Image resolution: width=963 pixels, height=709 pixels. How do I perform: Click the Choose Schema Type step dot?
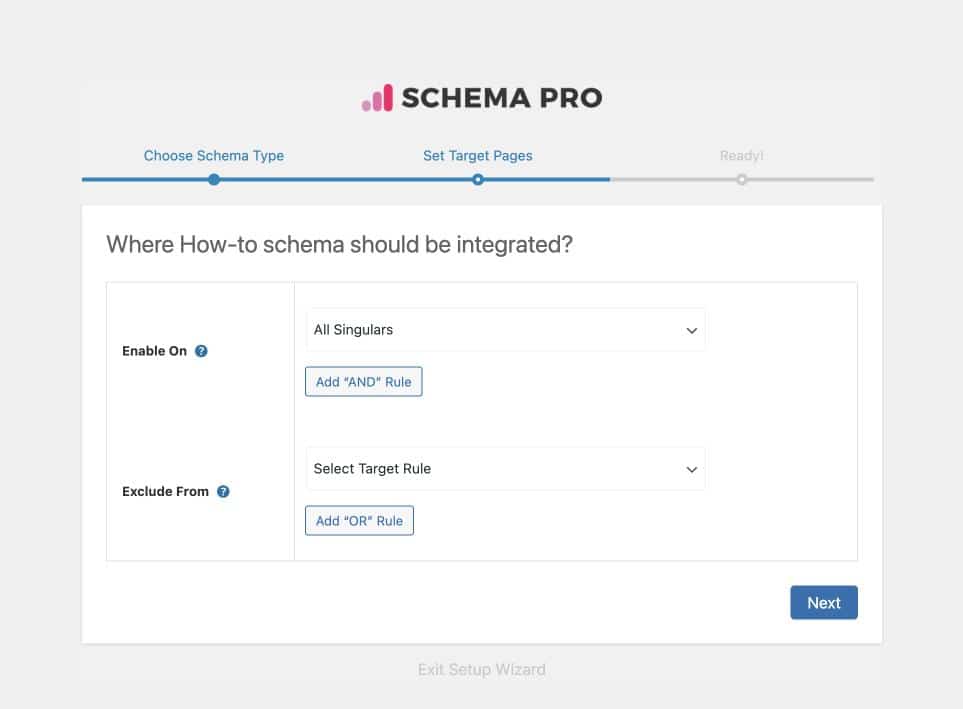[x=214, y=180]
